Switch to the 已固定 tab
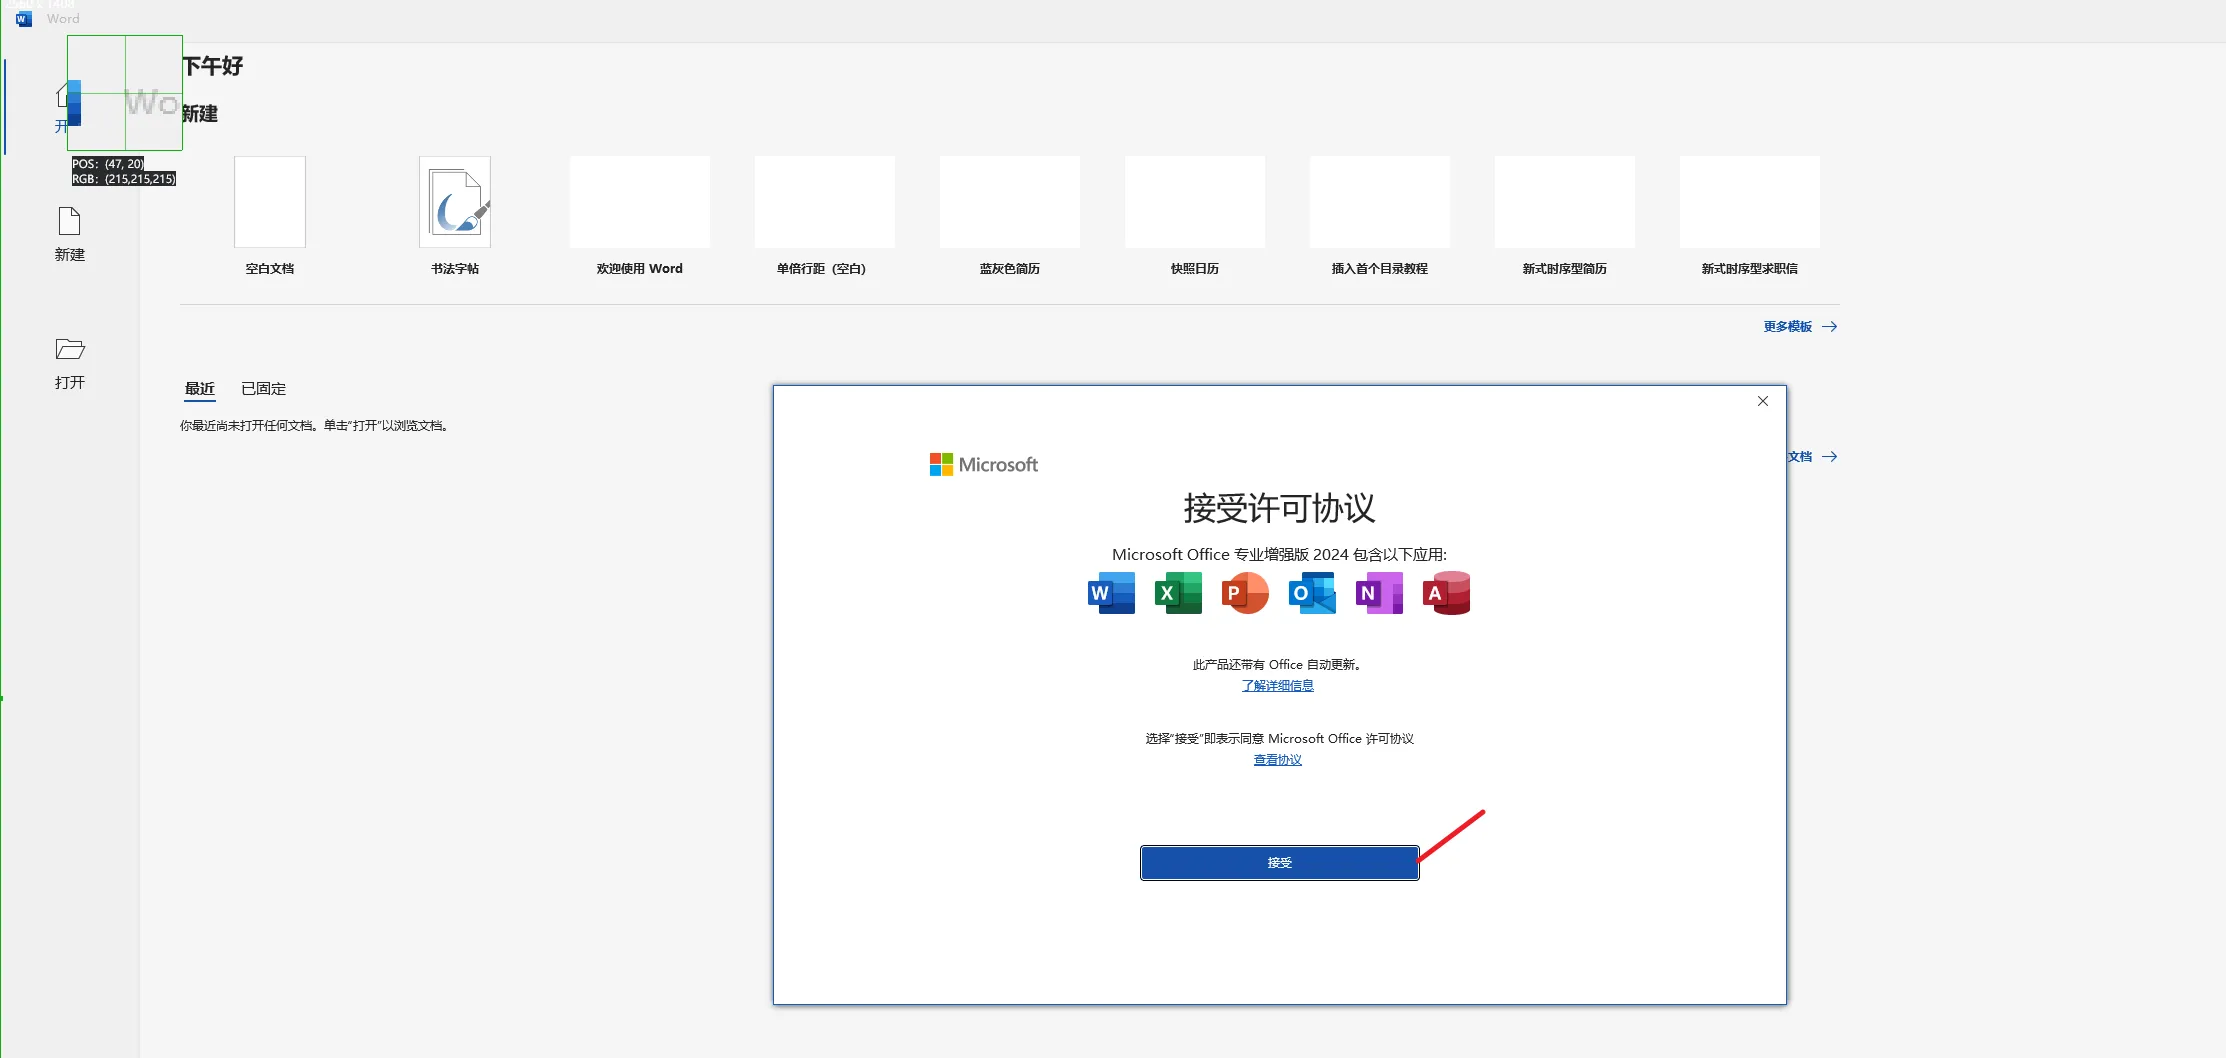The width and height of the screenshot is (2226, 1058). [263, 389]
